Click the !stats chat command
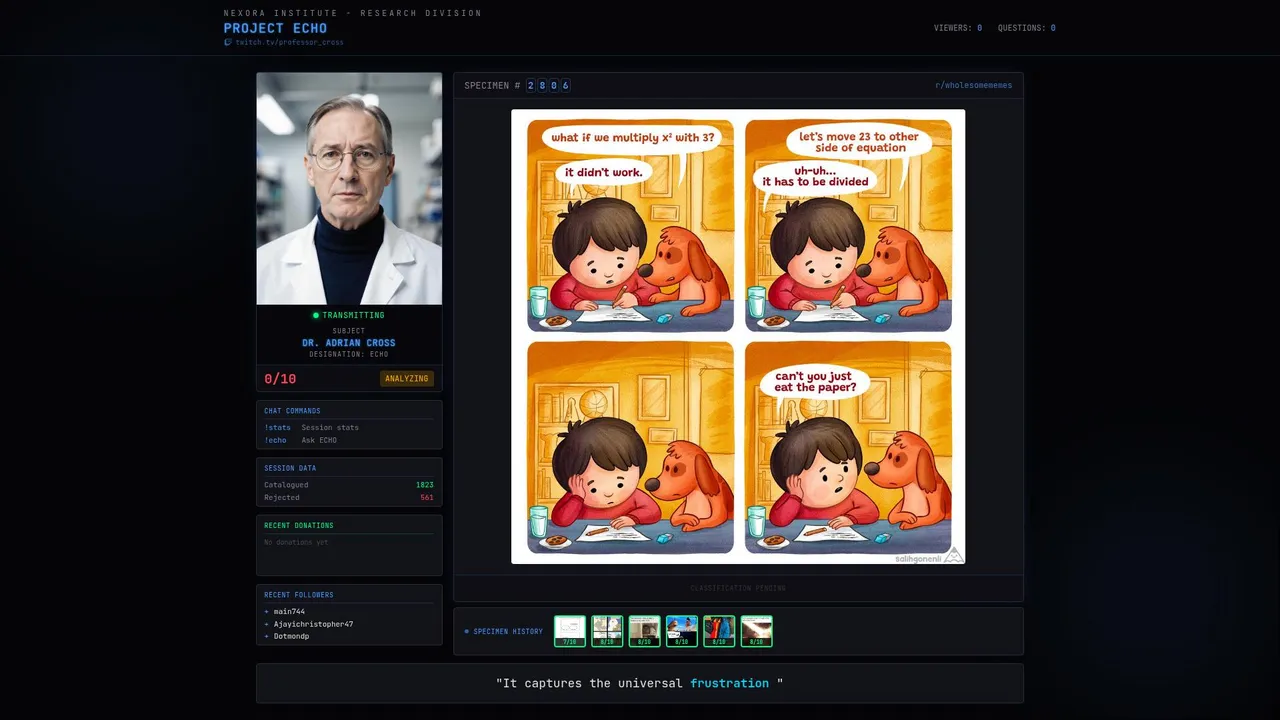 278,427
